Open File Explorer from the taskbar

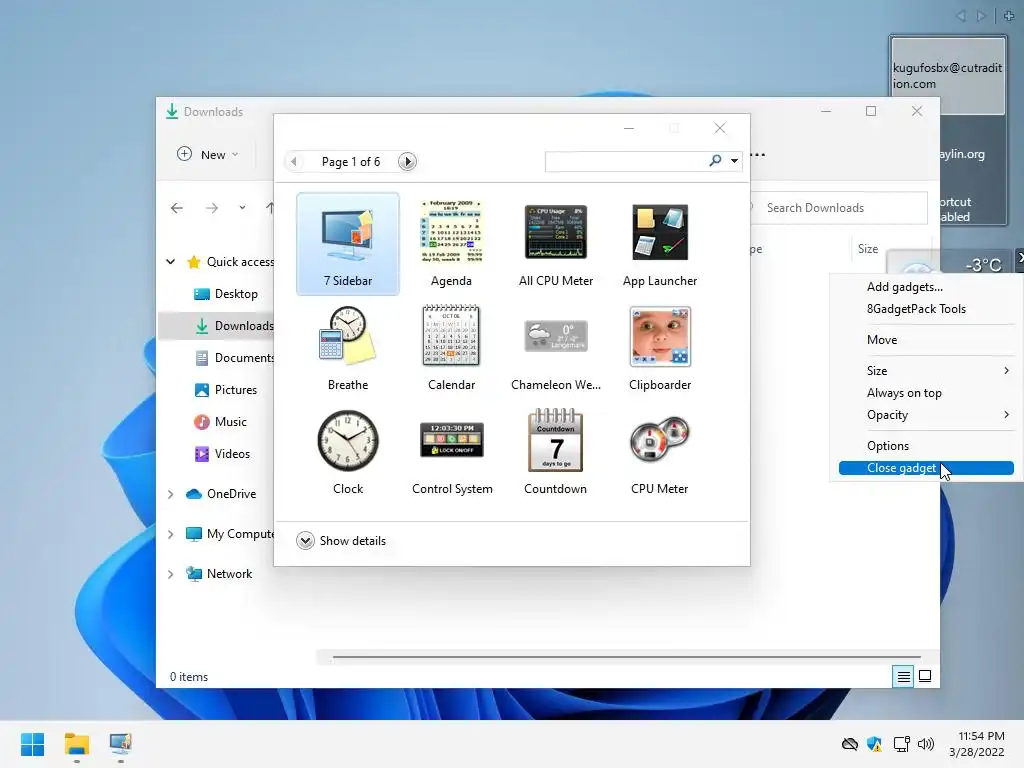tap(76, 744)
